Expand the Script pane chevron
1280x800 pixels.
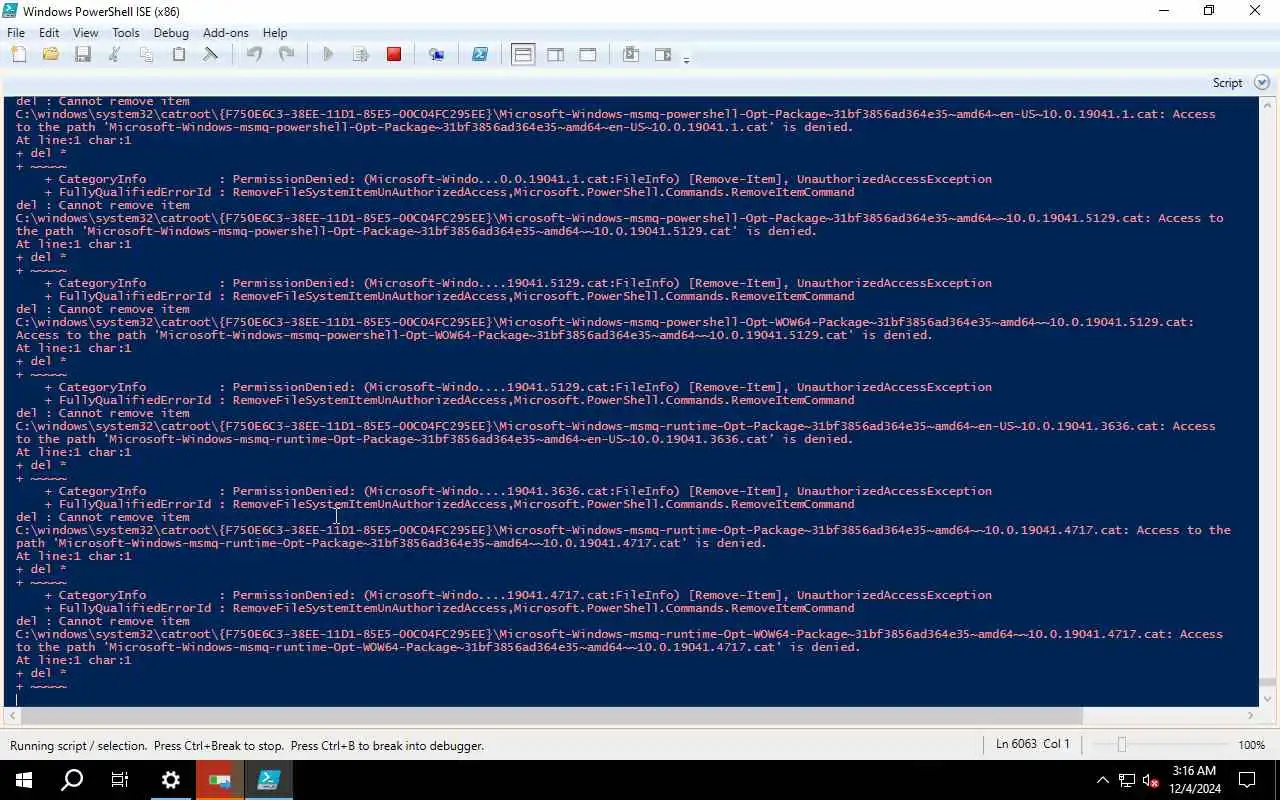(x=1261, y=83)
